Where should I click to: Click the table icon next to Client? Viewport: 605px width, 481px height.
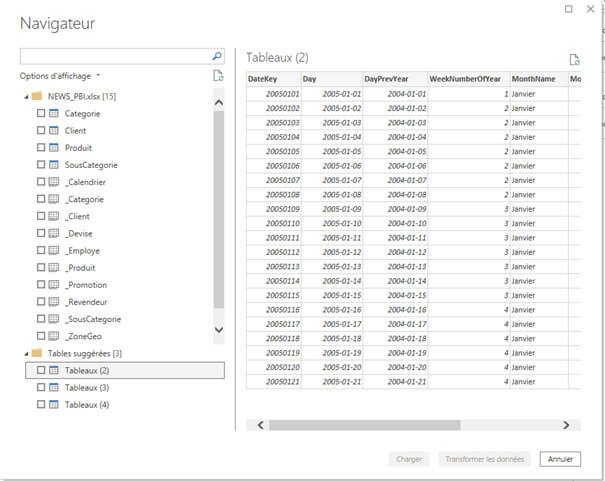pos(54,130)
